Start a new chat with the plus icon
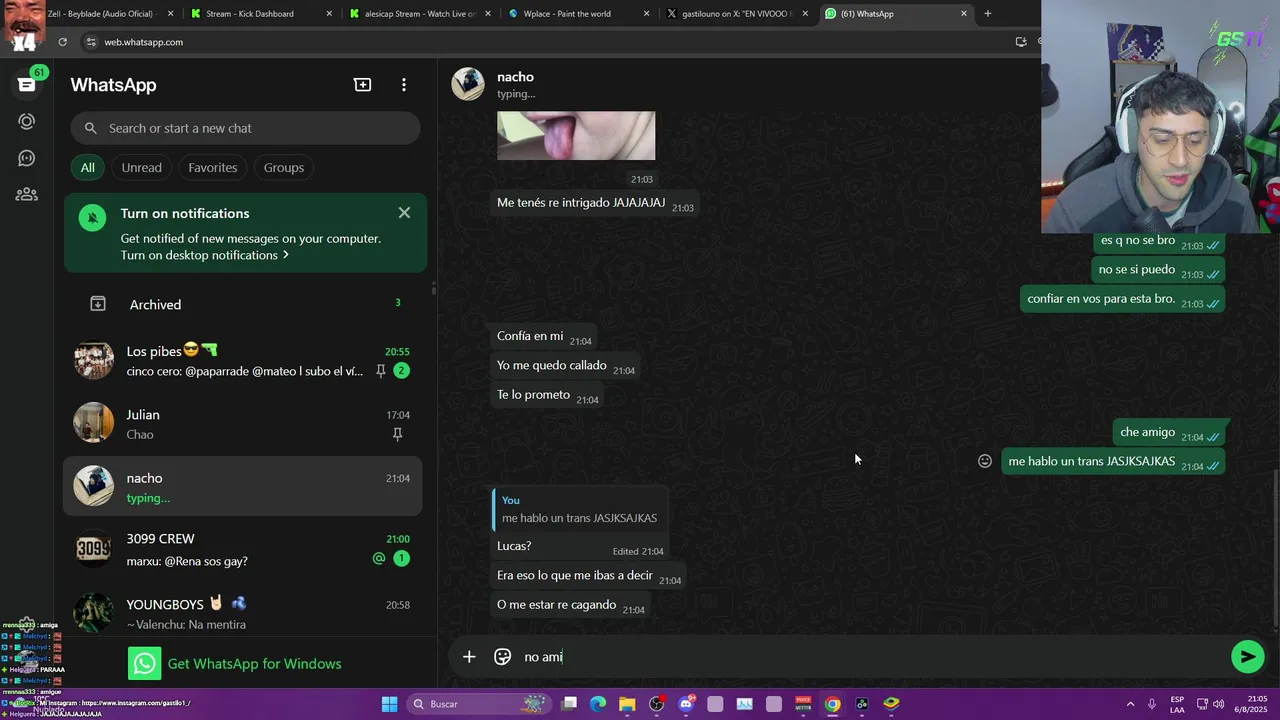Image resolution: width=1280 pixels, height=720 pixels. pyautogui.click(x=363, y=85)
